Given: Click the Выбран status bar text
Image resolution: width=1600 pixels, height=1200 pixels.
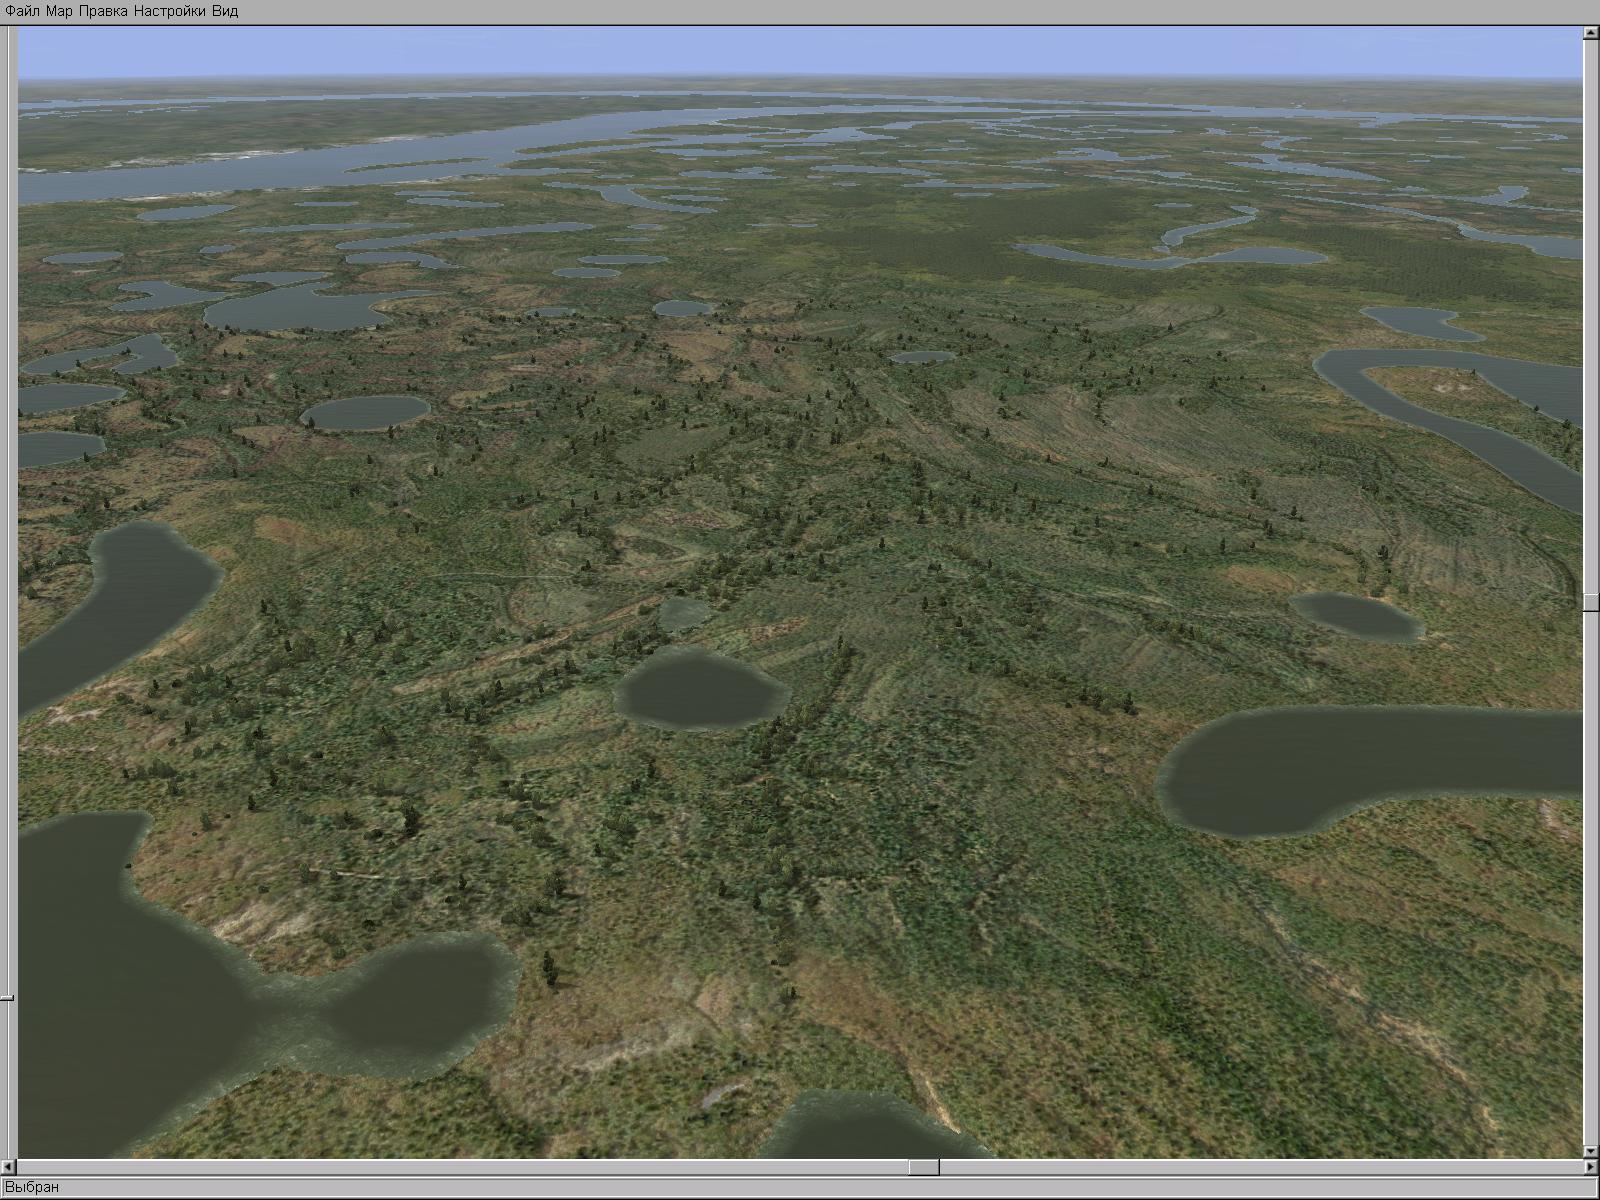Looking at the screenshot, I should tap(32, 1187).
